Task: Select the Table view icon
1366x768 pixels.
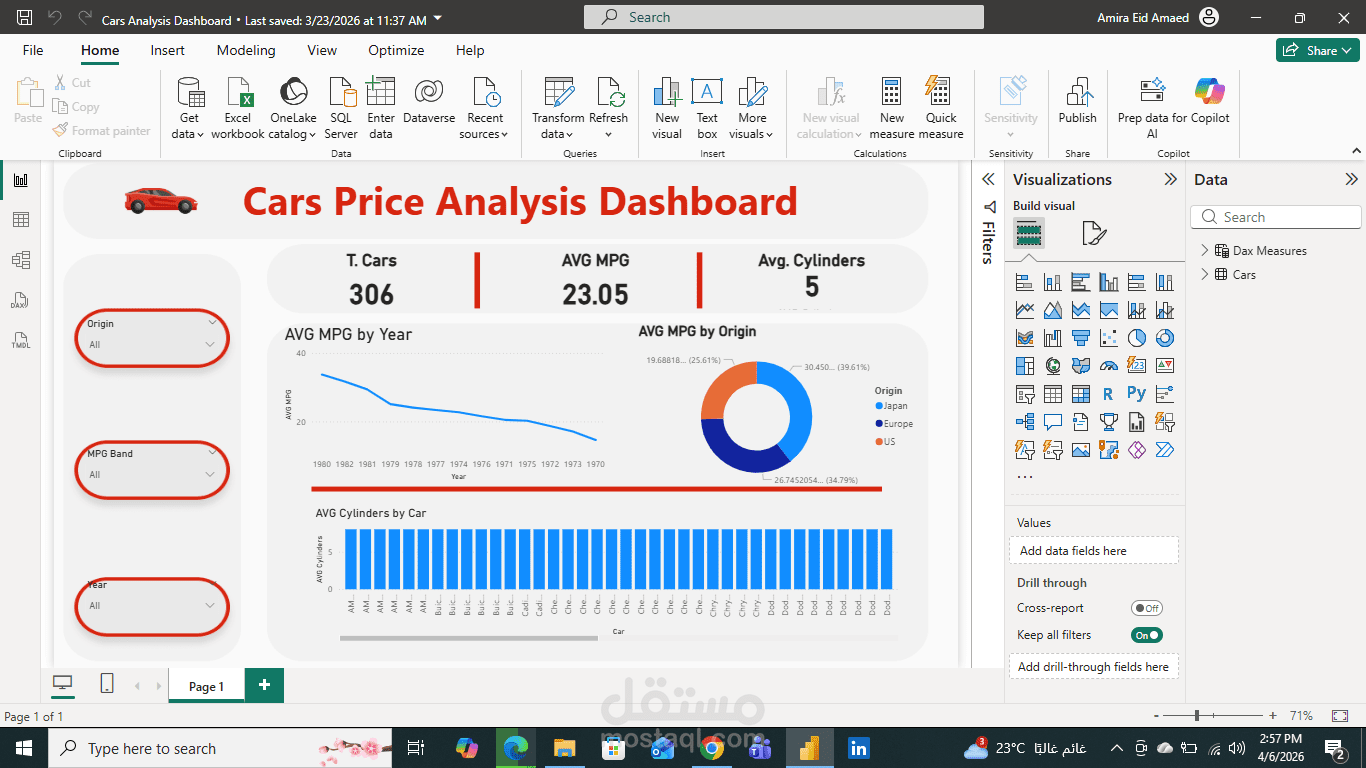Action: [22, 219]
